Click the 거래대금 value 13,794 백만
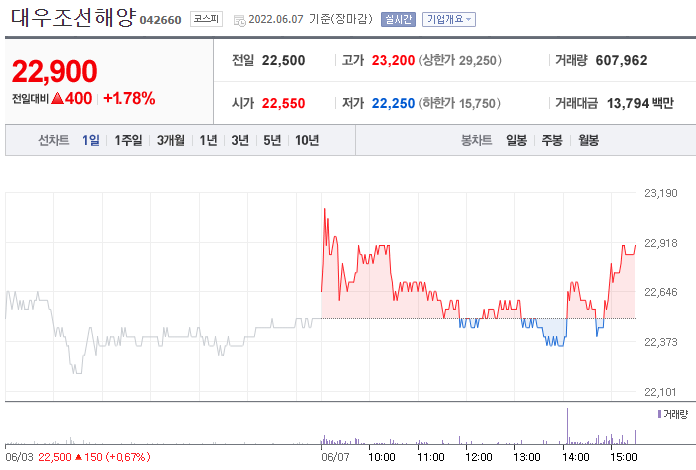 click(640, 103)
